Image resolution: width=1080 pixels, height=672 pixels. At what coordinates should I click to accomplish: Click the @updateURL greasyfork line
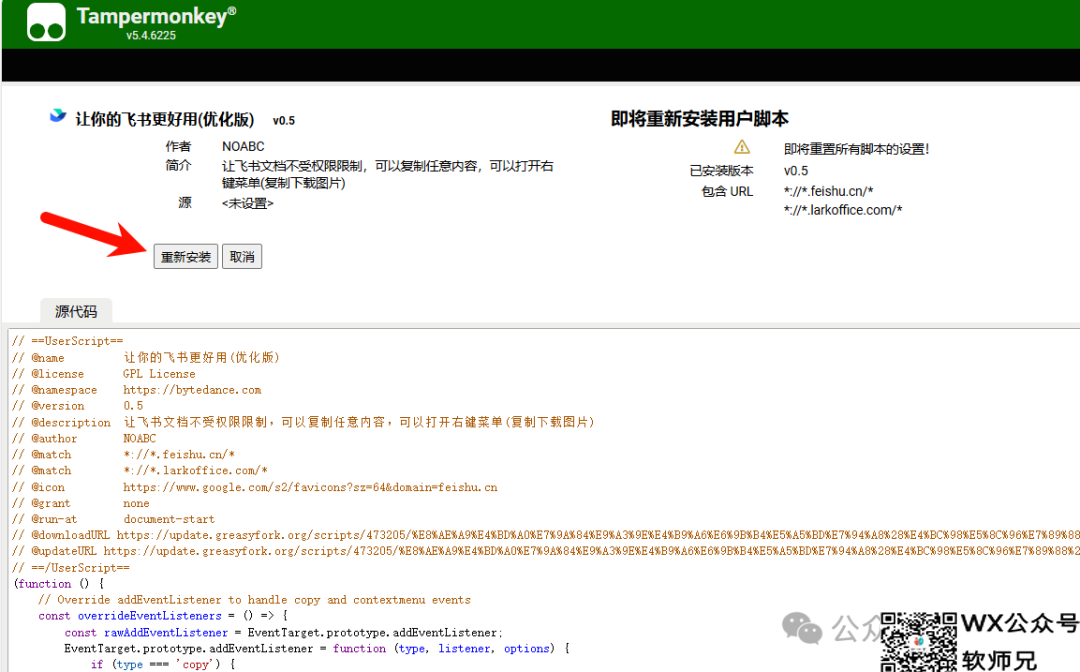(x=546, y=551)
